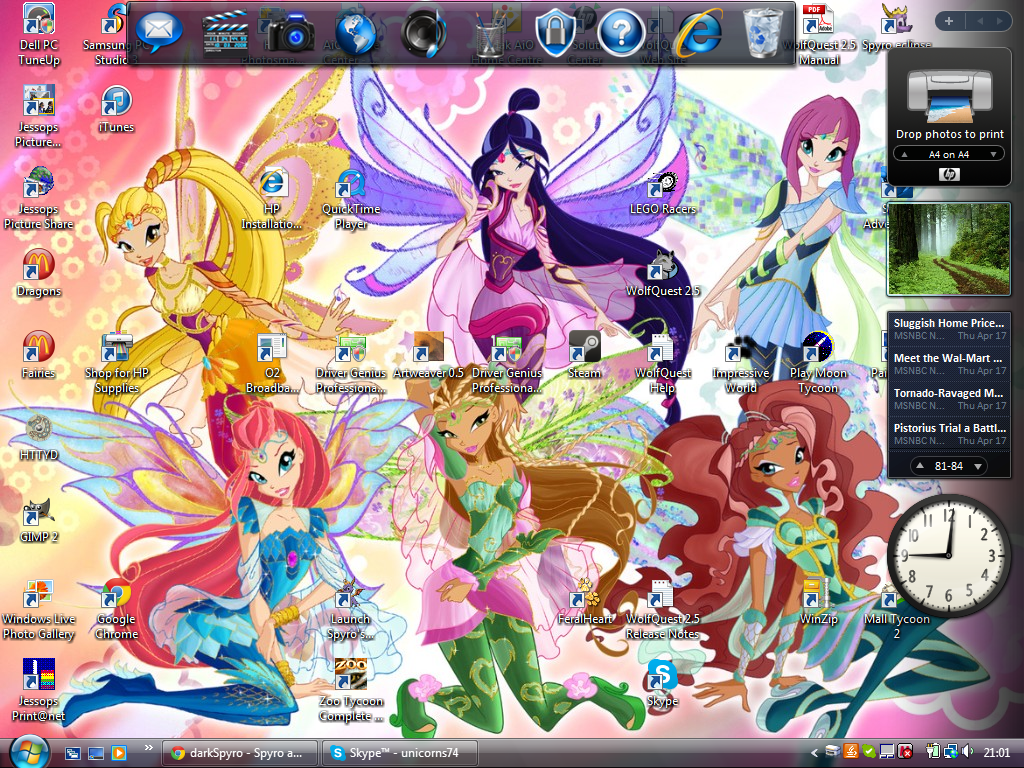Show previous headlines with the 81-84 up arrow
This screenshot has height=768, width=1024.
pyautogui.click(x=920, y=466)
